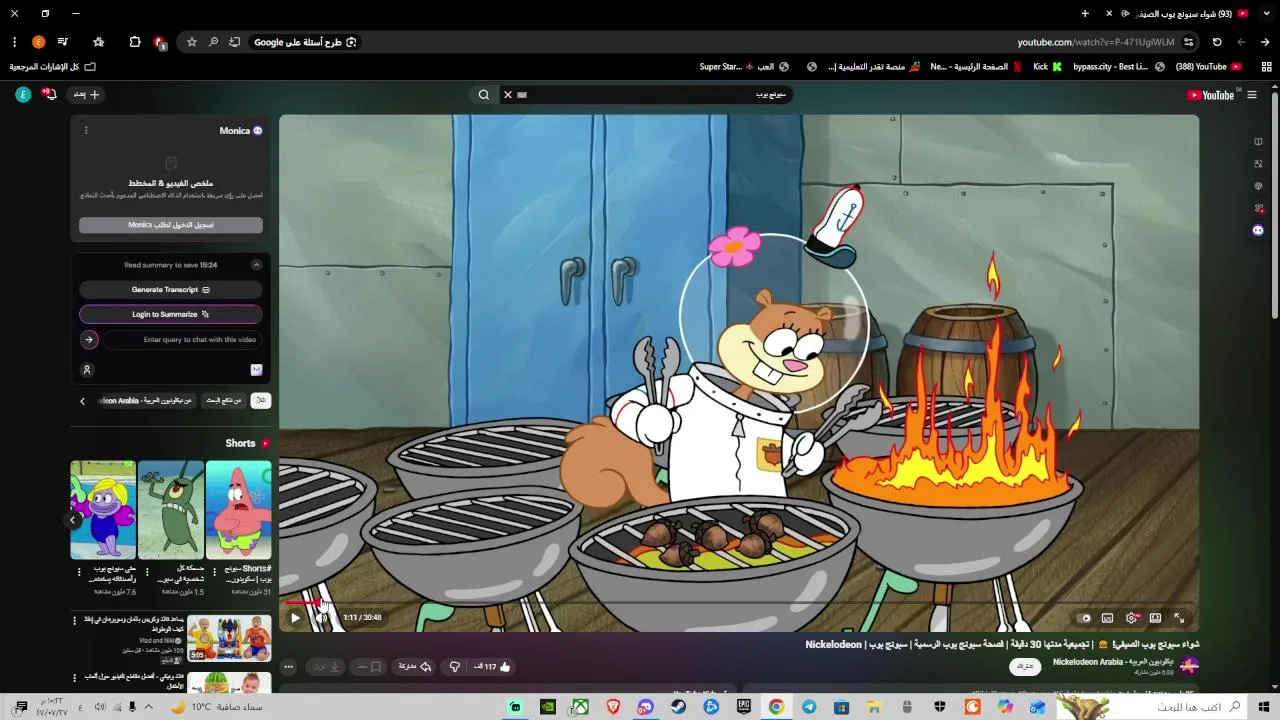Viewport: 1280px width, 720px height.
Task: Click Ask Google about this page chip
Action: (x=305, y=42)
